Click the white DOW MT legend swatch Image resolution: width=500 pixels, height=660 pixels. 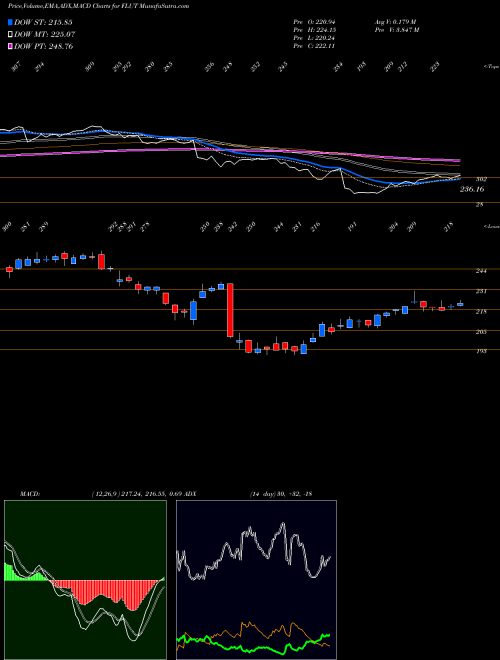(x=10, y=34)
